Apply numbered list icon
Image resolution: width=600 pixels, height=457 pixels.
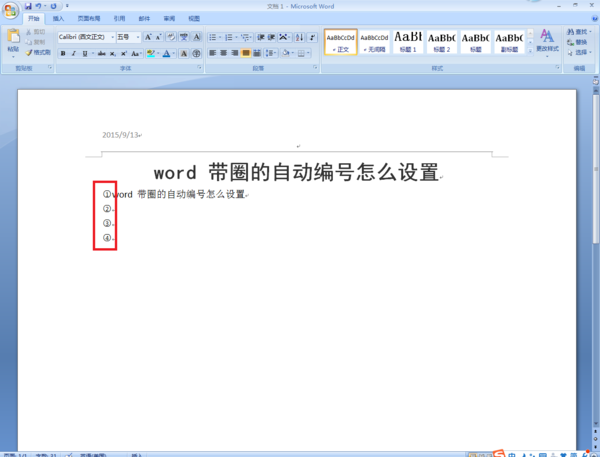coord(228,37)
